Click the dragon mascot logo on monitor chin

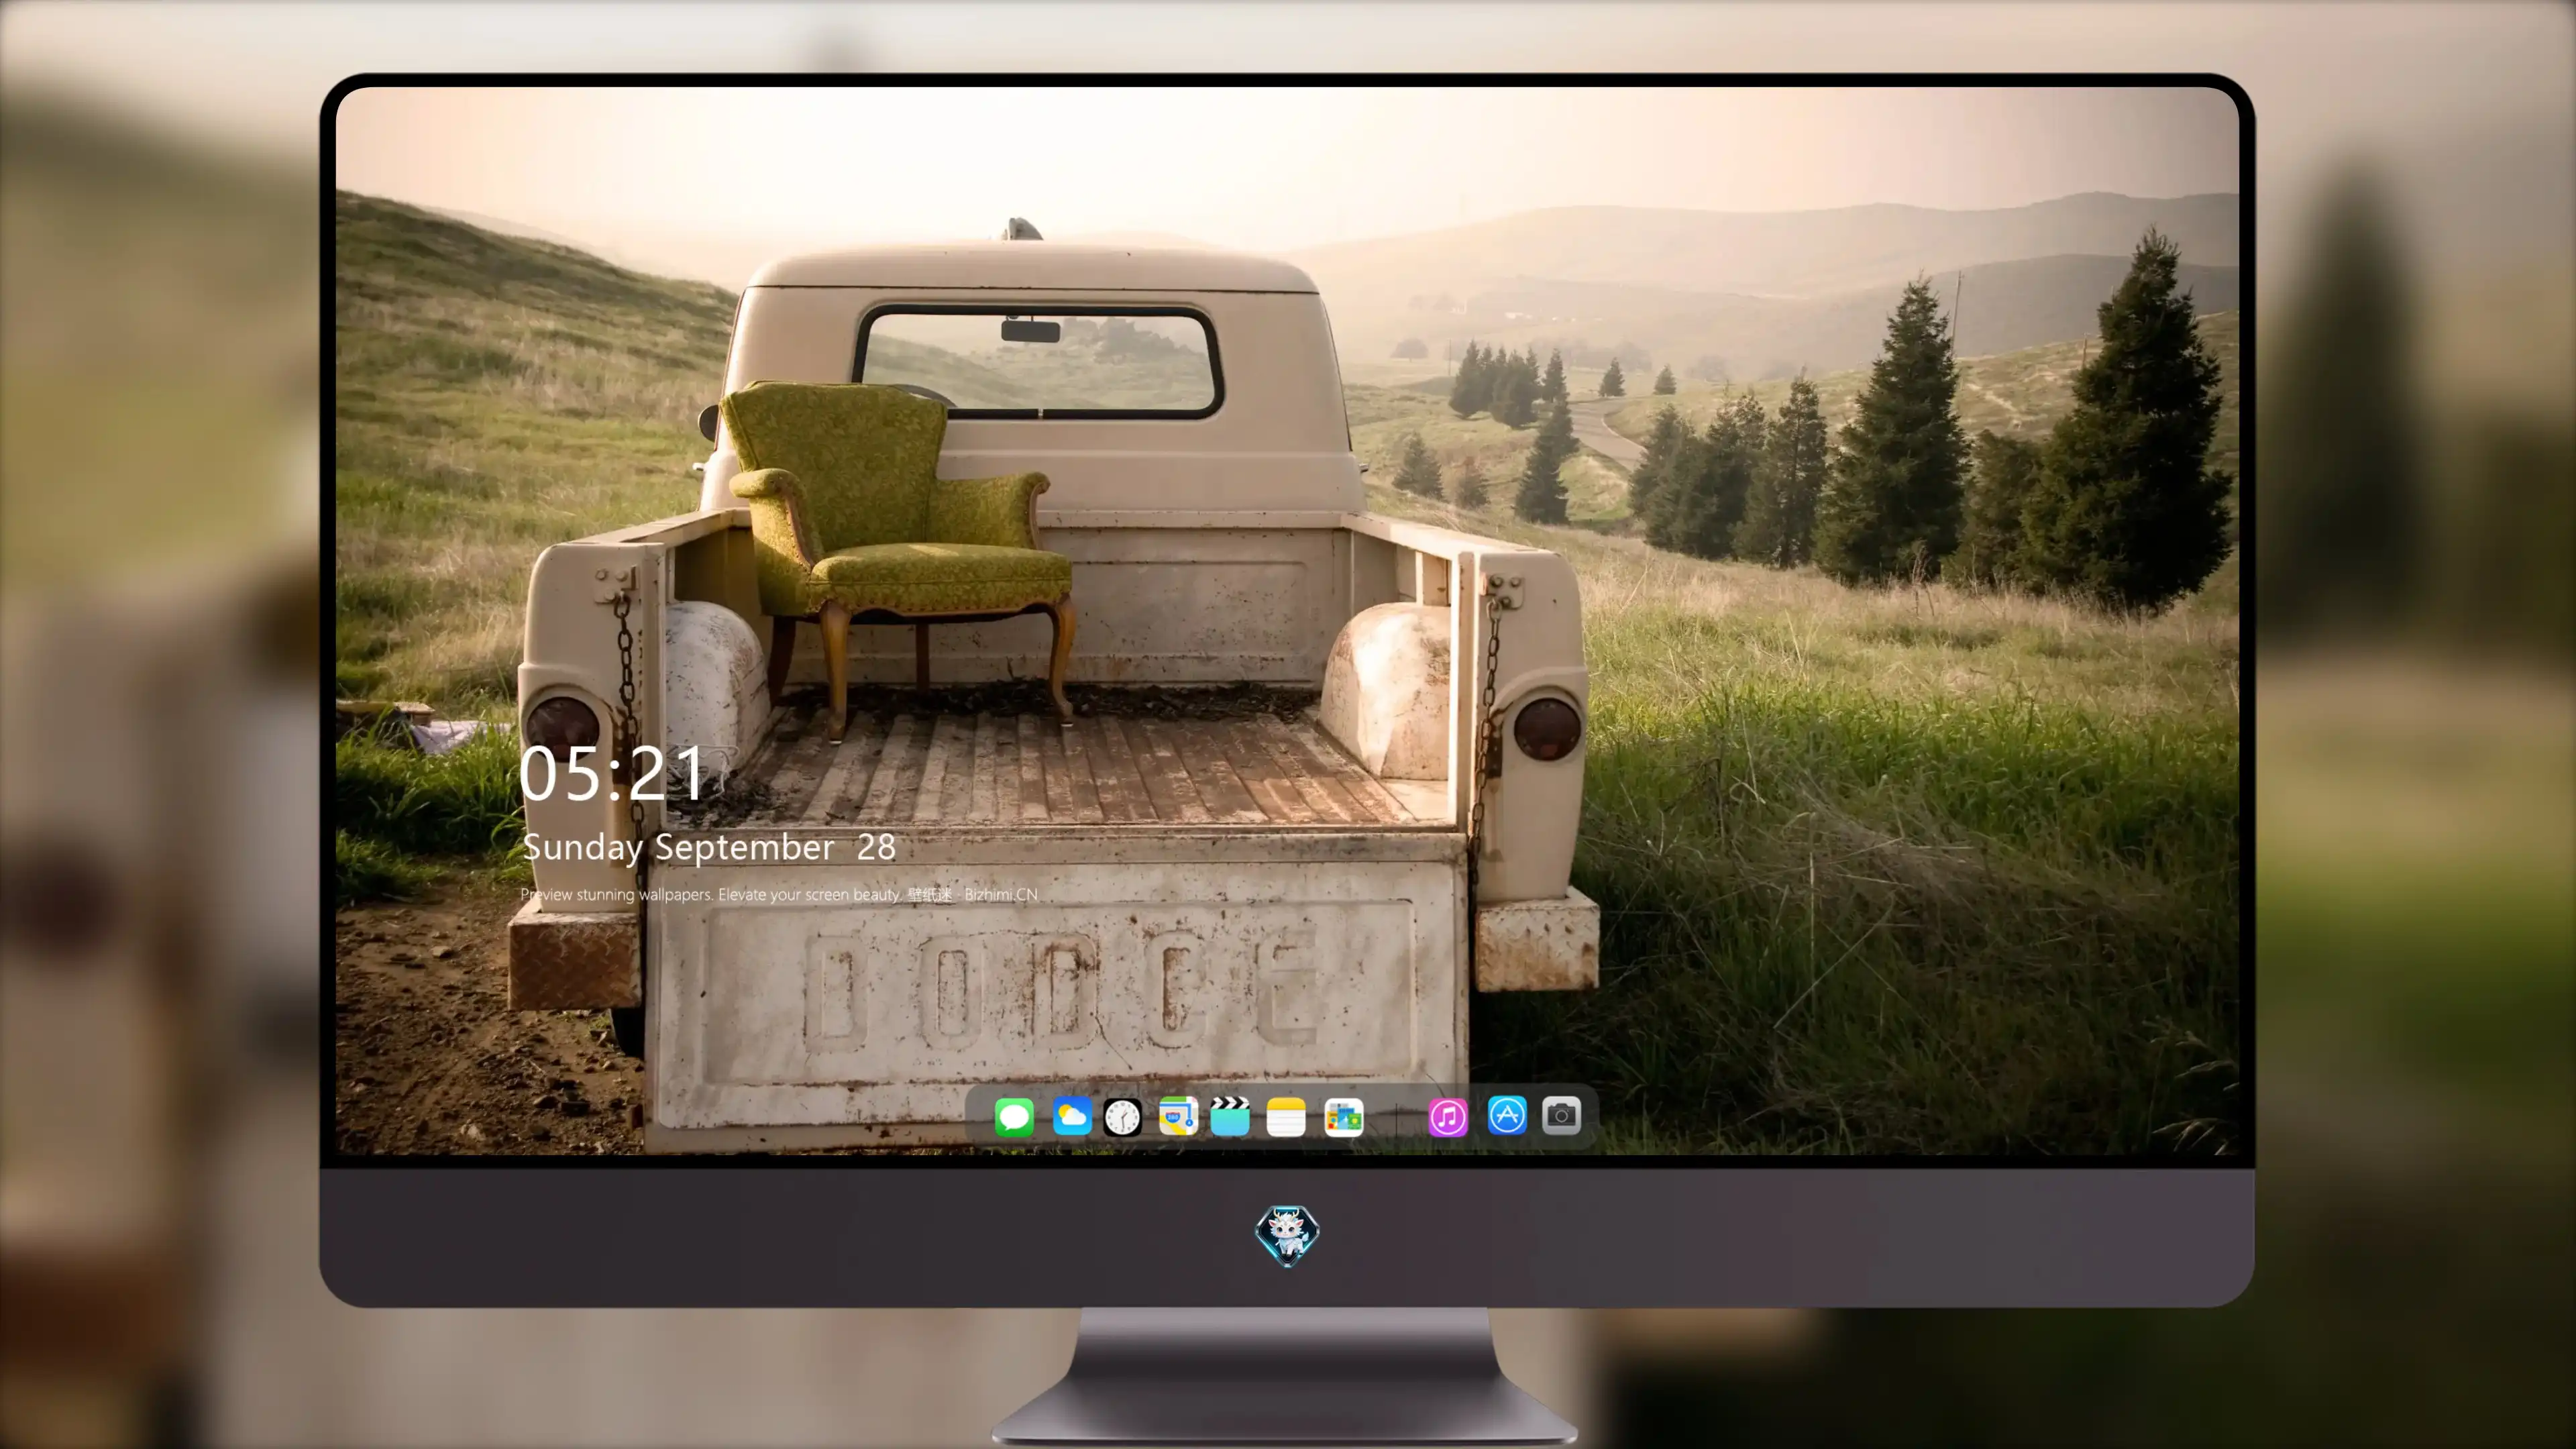[x=1287, y=1235]
